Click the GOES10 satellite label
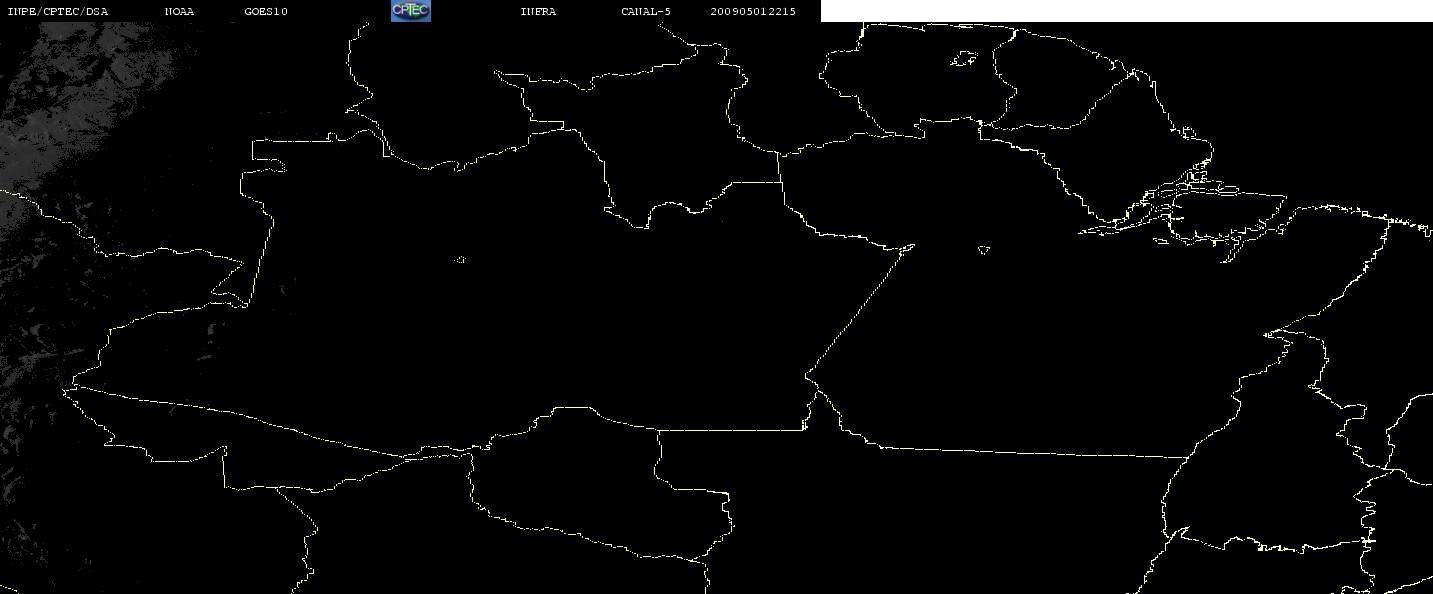 (266, 12)
